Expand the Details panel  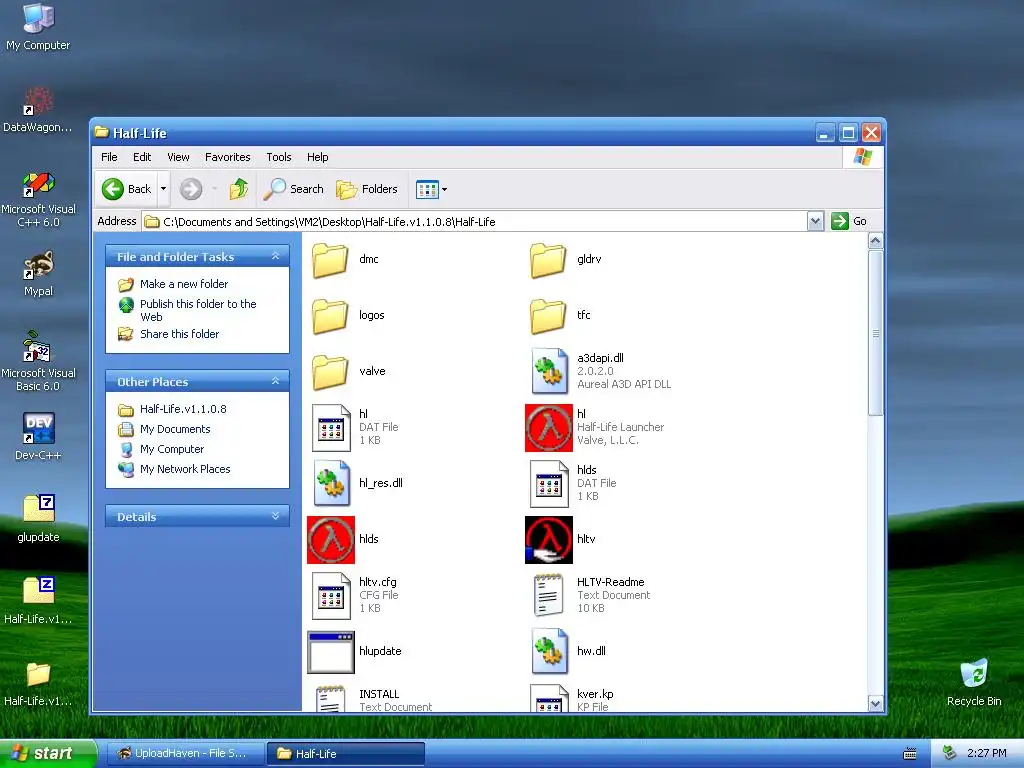tap(275, 516)
